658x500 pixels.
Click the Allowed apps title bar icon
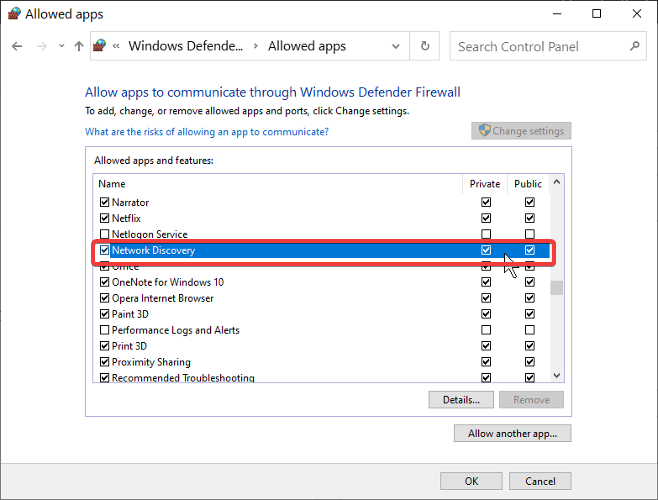click(14, 14)
